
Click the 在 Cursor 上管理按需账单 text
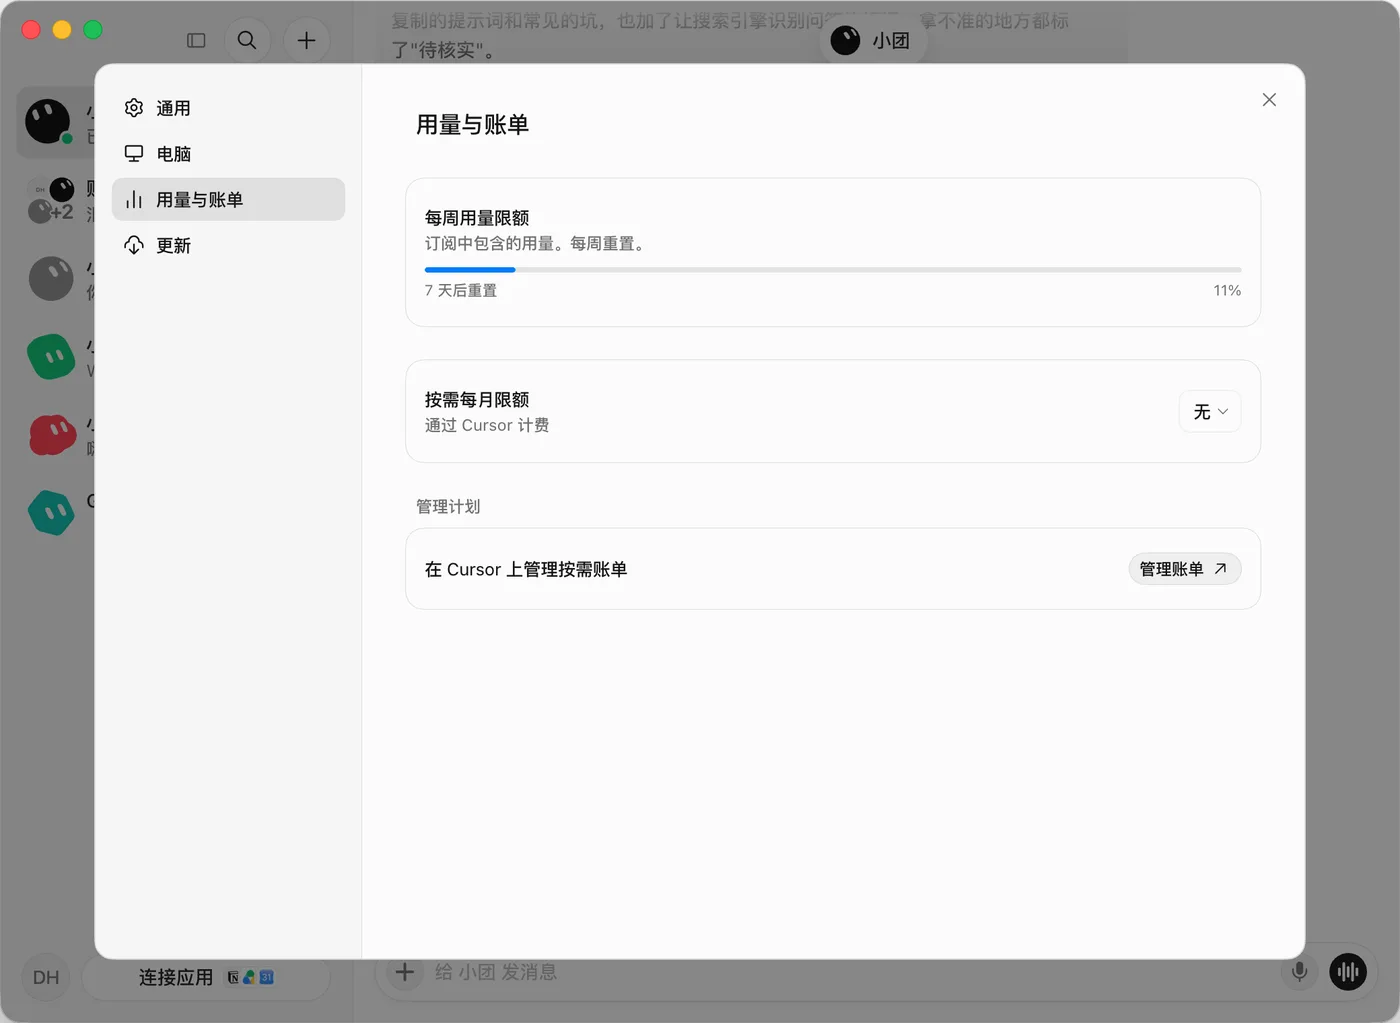click(526, 570)
